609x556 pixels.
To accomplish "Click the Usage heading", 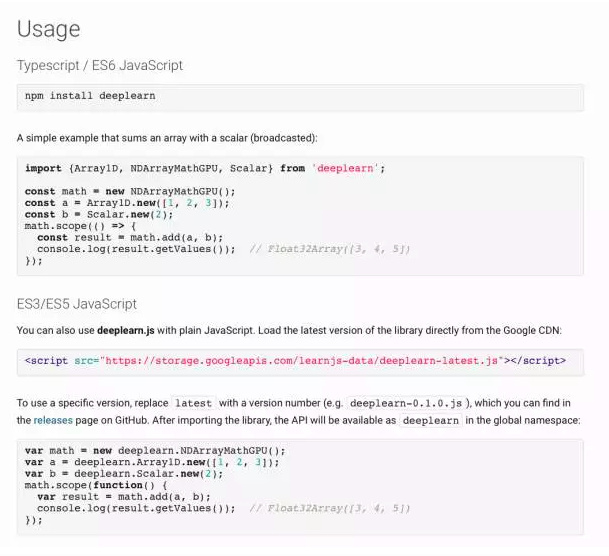I will [x=49, y=29].
